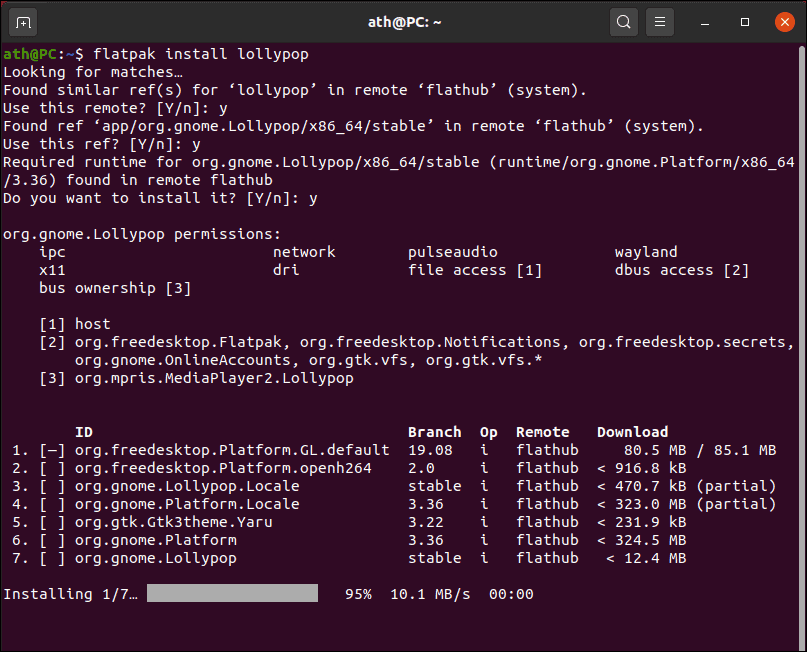Maximize the terminal window
This screenshot has height=652, width=807.
click(x=745, y=22)
